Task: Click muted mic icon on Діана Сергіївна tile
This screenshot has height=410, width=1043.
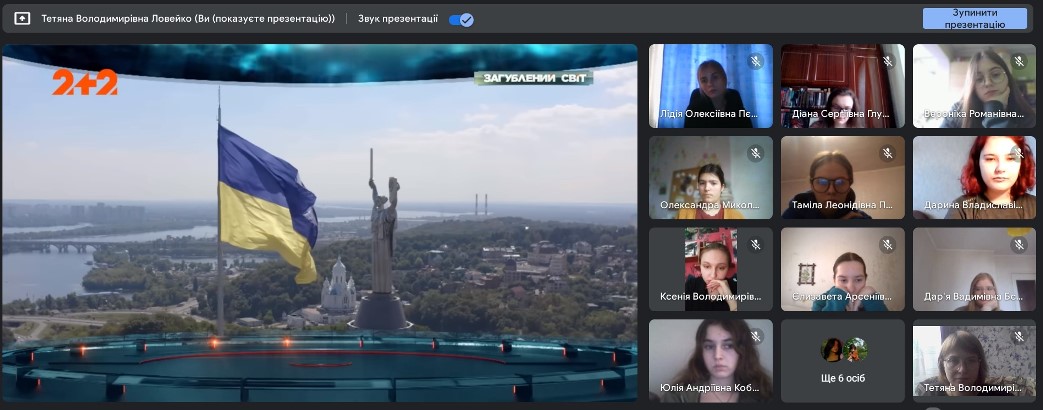Action: [x=888, y=61]
